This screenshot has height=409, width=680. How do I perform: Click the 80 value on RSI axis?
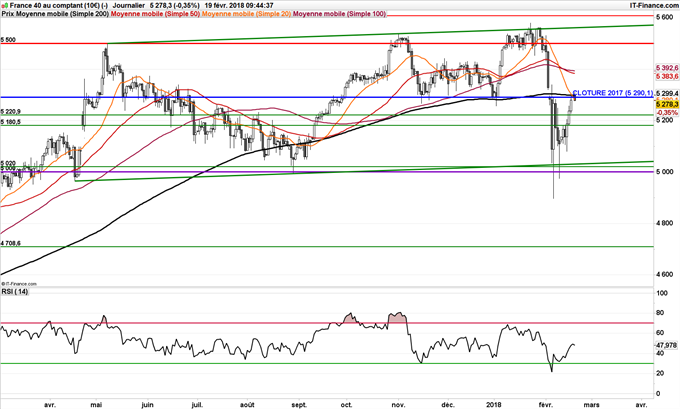[x=660, y=313]
